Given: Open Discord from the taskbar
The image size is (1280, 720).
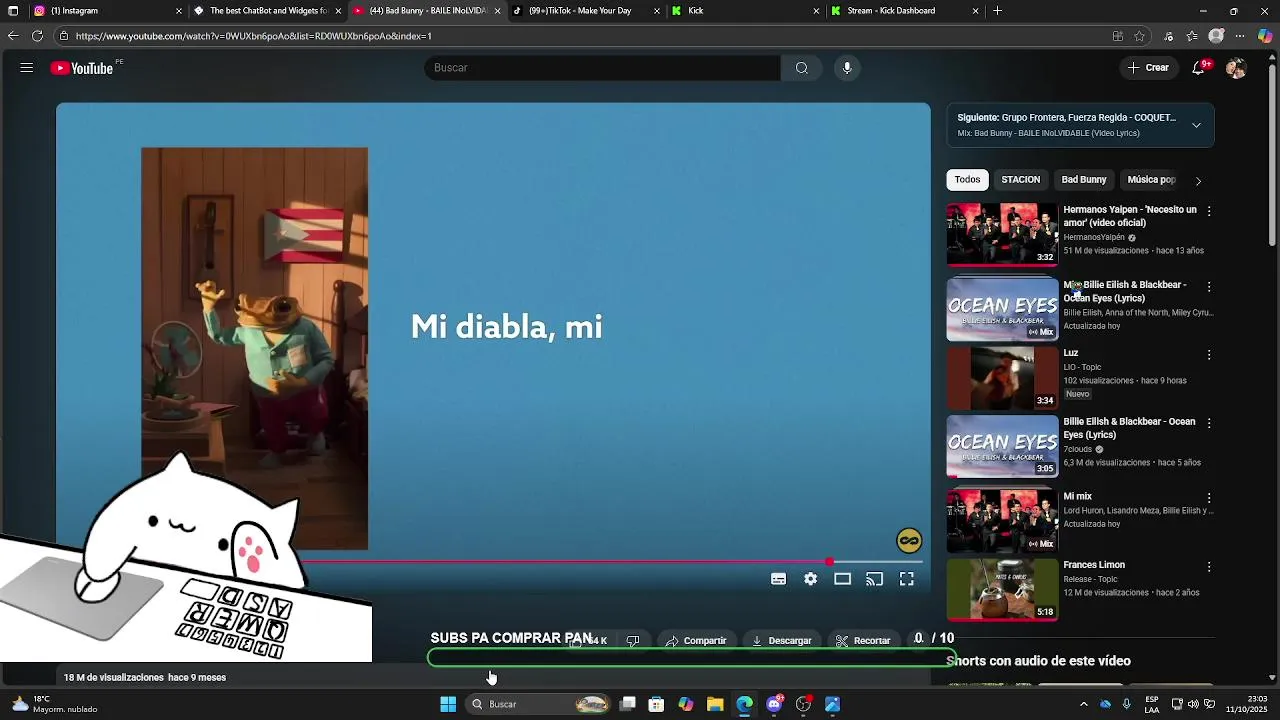Looking at the screenshot, I should [x=774, y=704].
